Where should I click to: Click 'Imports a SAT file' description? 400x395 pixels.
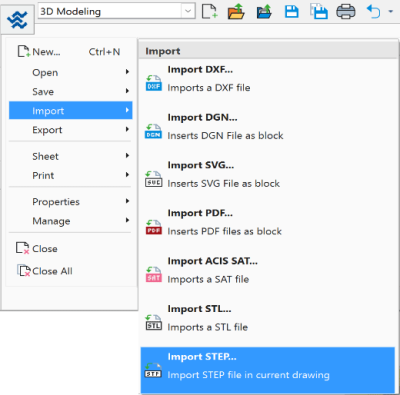coord(208,279)
